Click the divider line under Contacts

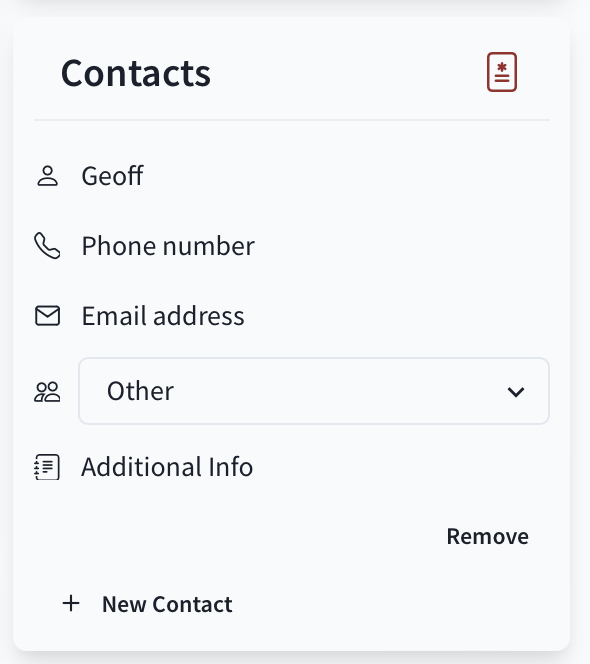pyautogui.click(x=292, y=120)
